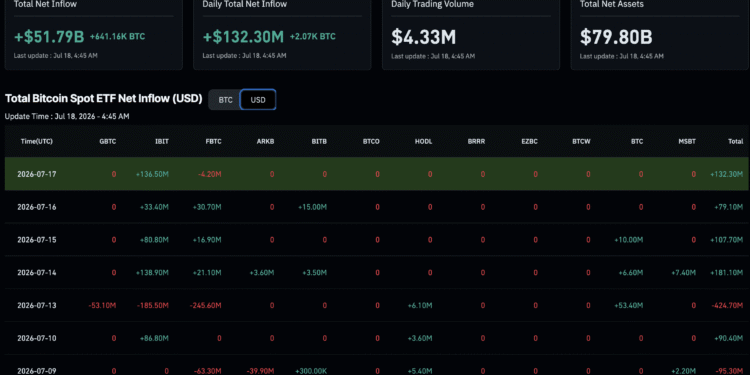Click the +6.60M BTC value
This screenshot has width=750, height=375.
click(630, 273)
